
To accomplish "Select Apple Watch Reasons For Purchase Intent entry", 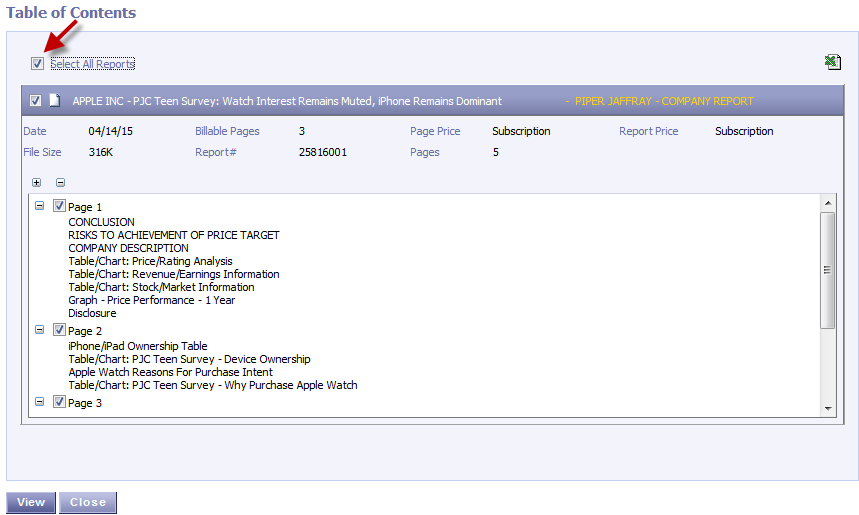I will click(x=170, y=372).
